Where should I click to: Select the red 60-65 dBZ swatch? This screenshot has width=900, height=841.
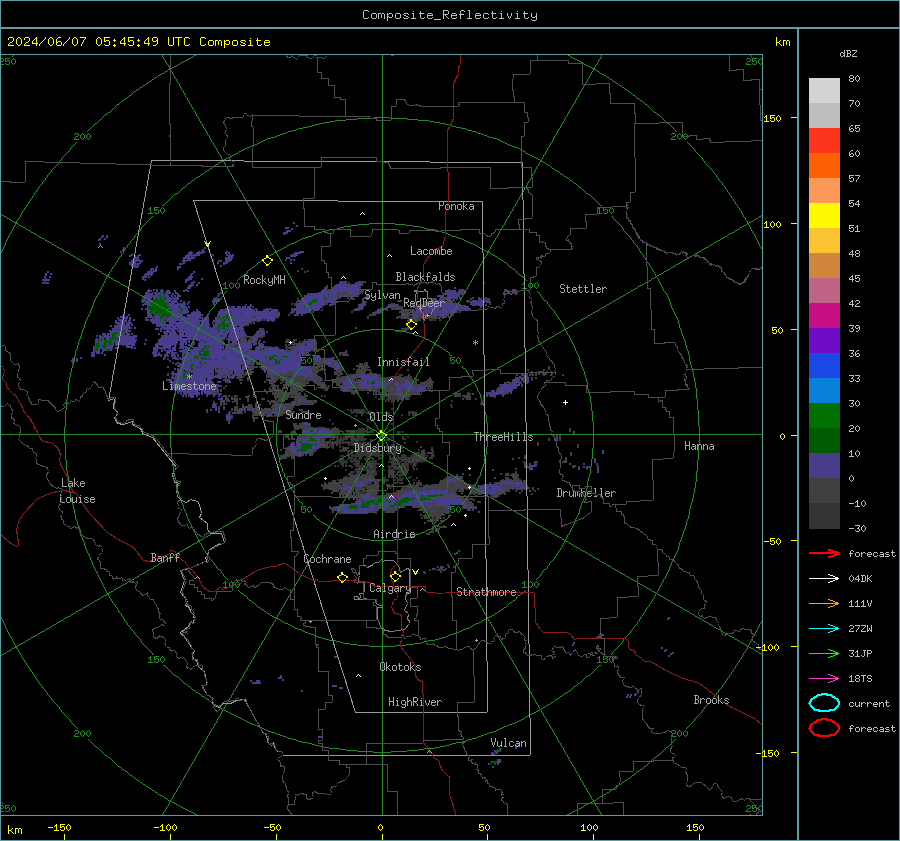click(x=824, y=141)
